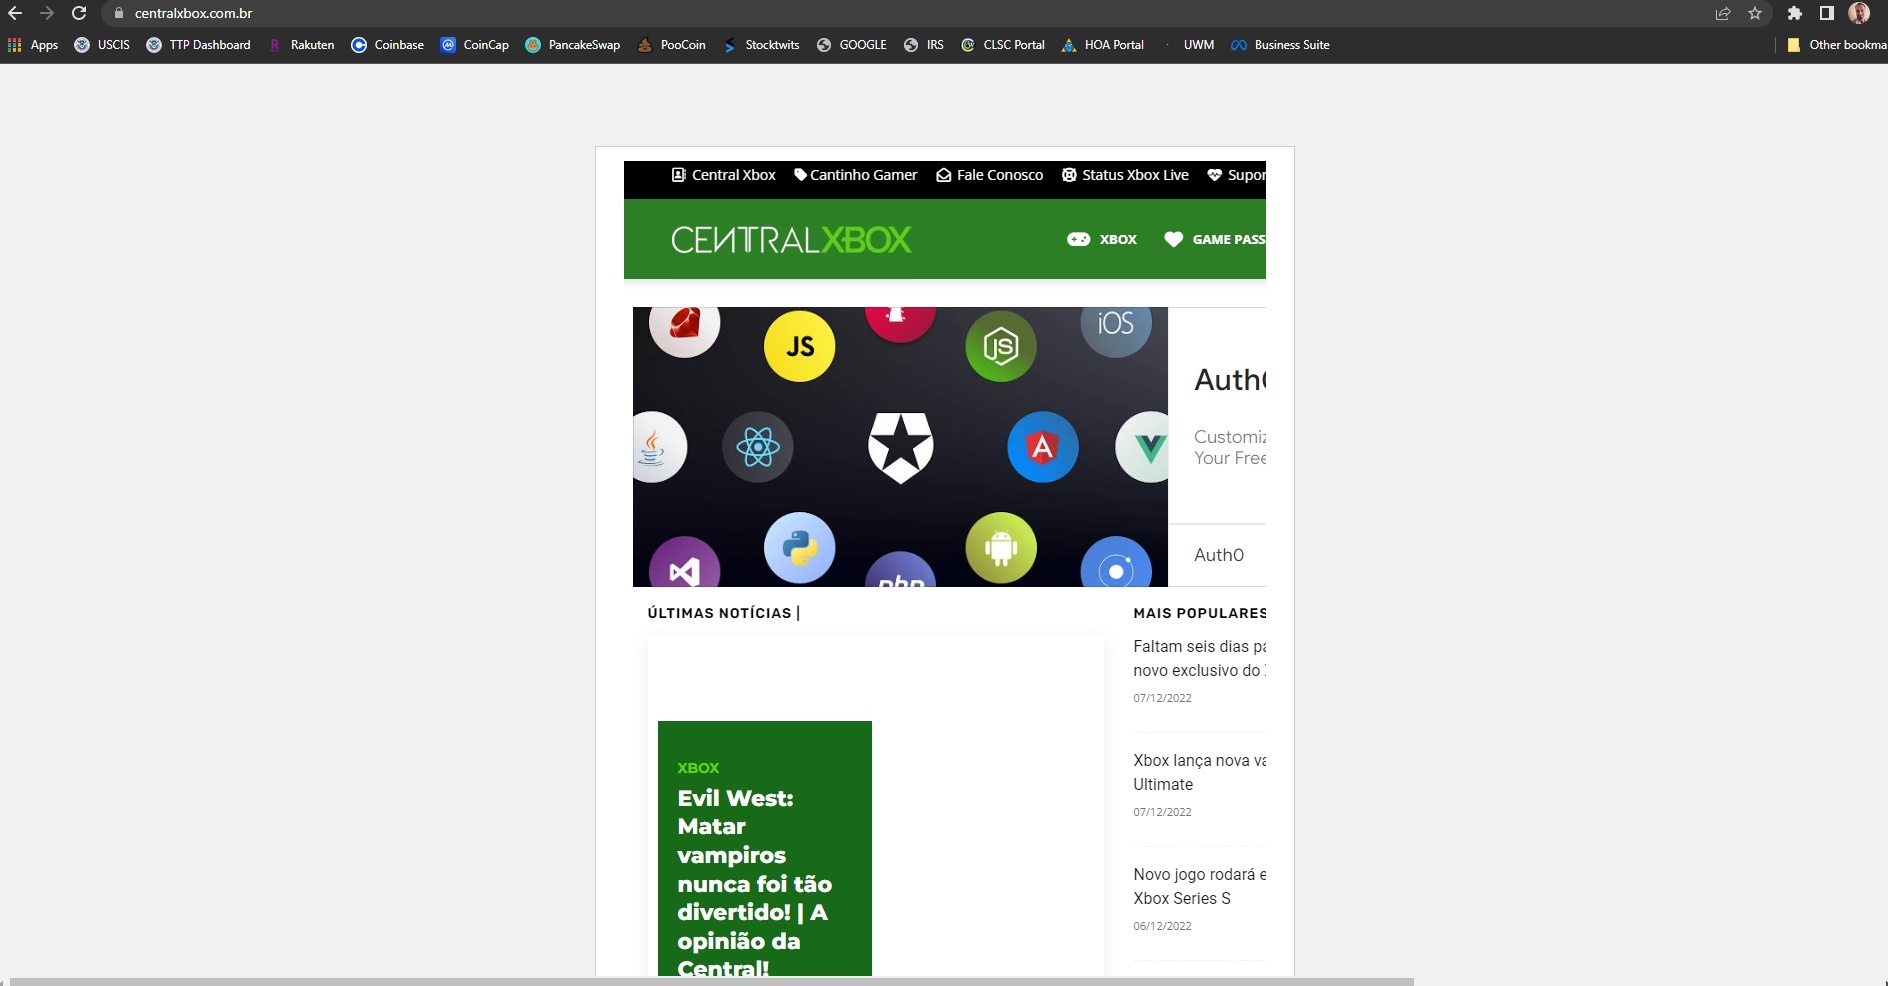Open the 'Faltam seis dias' popular article

tap(1199, 658)
